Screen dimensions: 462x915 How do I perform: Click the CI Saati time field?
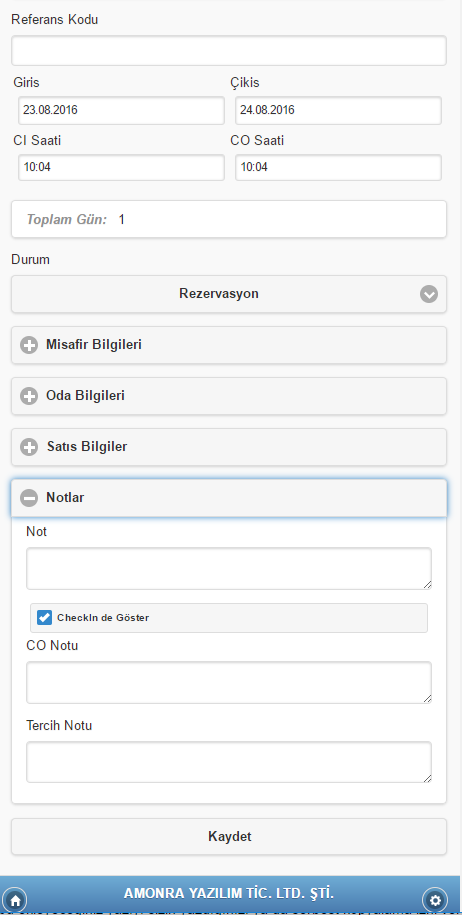[x=121, y=167]
